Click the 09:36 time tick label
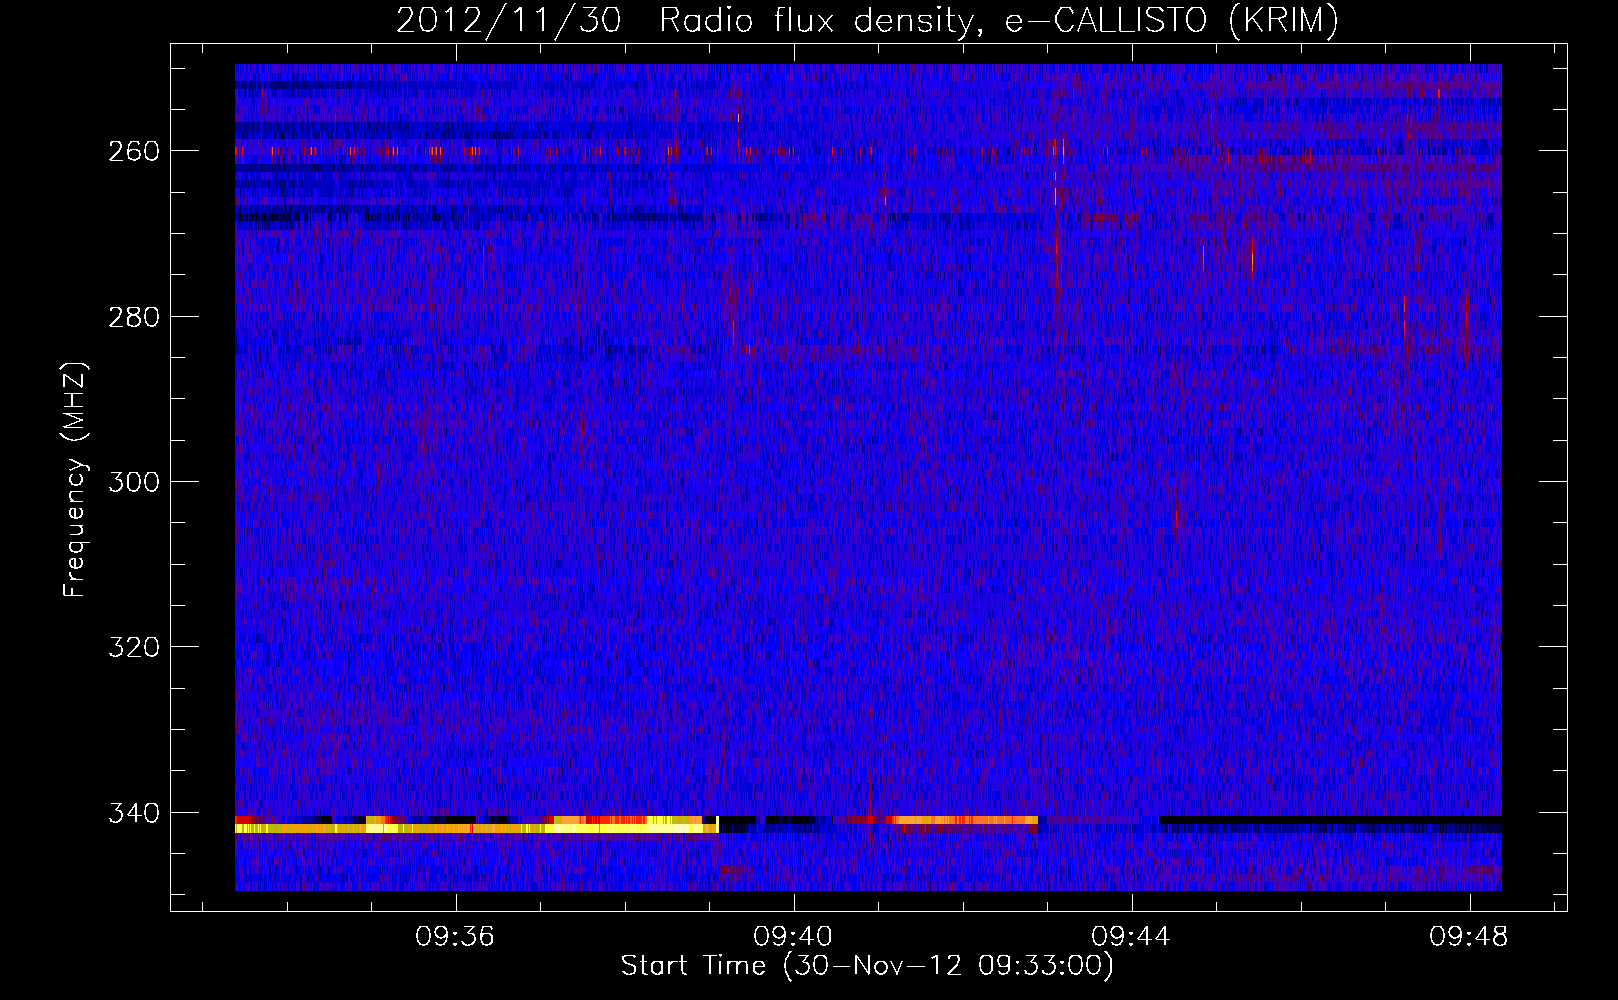The width and height of the screenshot is (1618, 1000). [x=456, y=937]
